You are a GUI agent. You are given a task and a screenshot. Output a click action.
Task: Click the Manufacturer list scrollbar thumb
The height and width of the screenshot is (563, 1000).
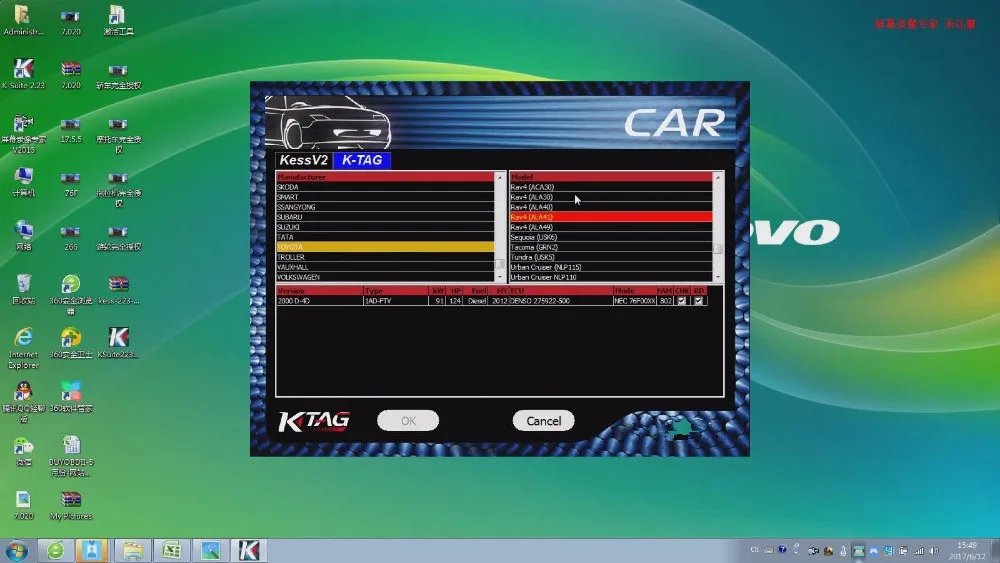click(500, 263)
